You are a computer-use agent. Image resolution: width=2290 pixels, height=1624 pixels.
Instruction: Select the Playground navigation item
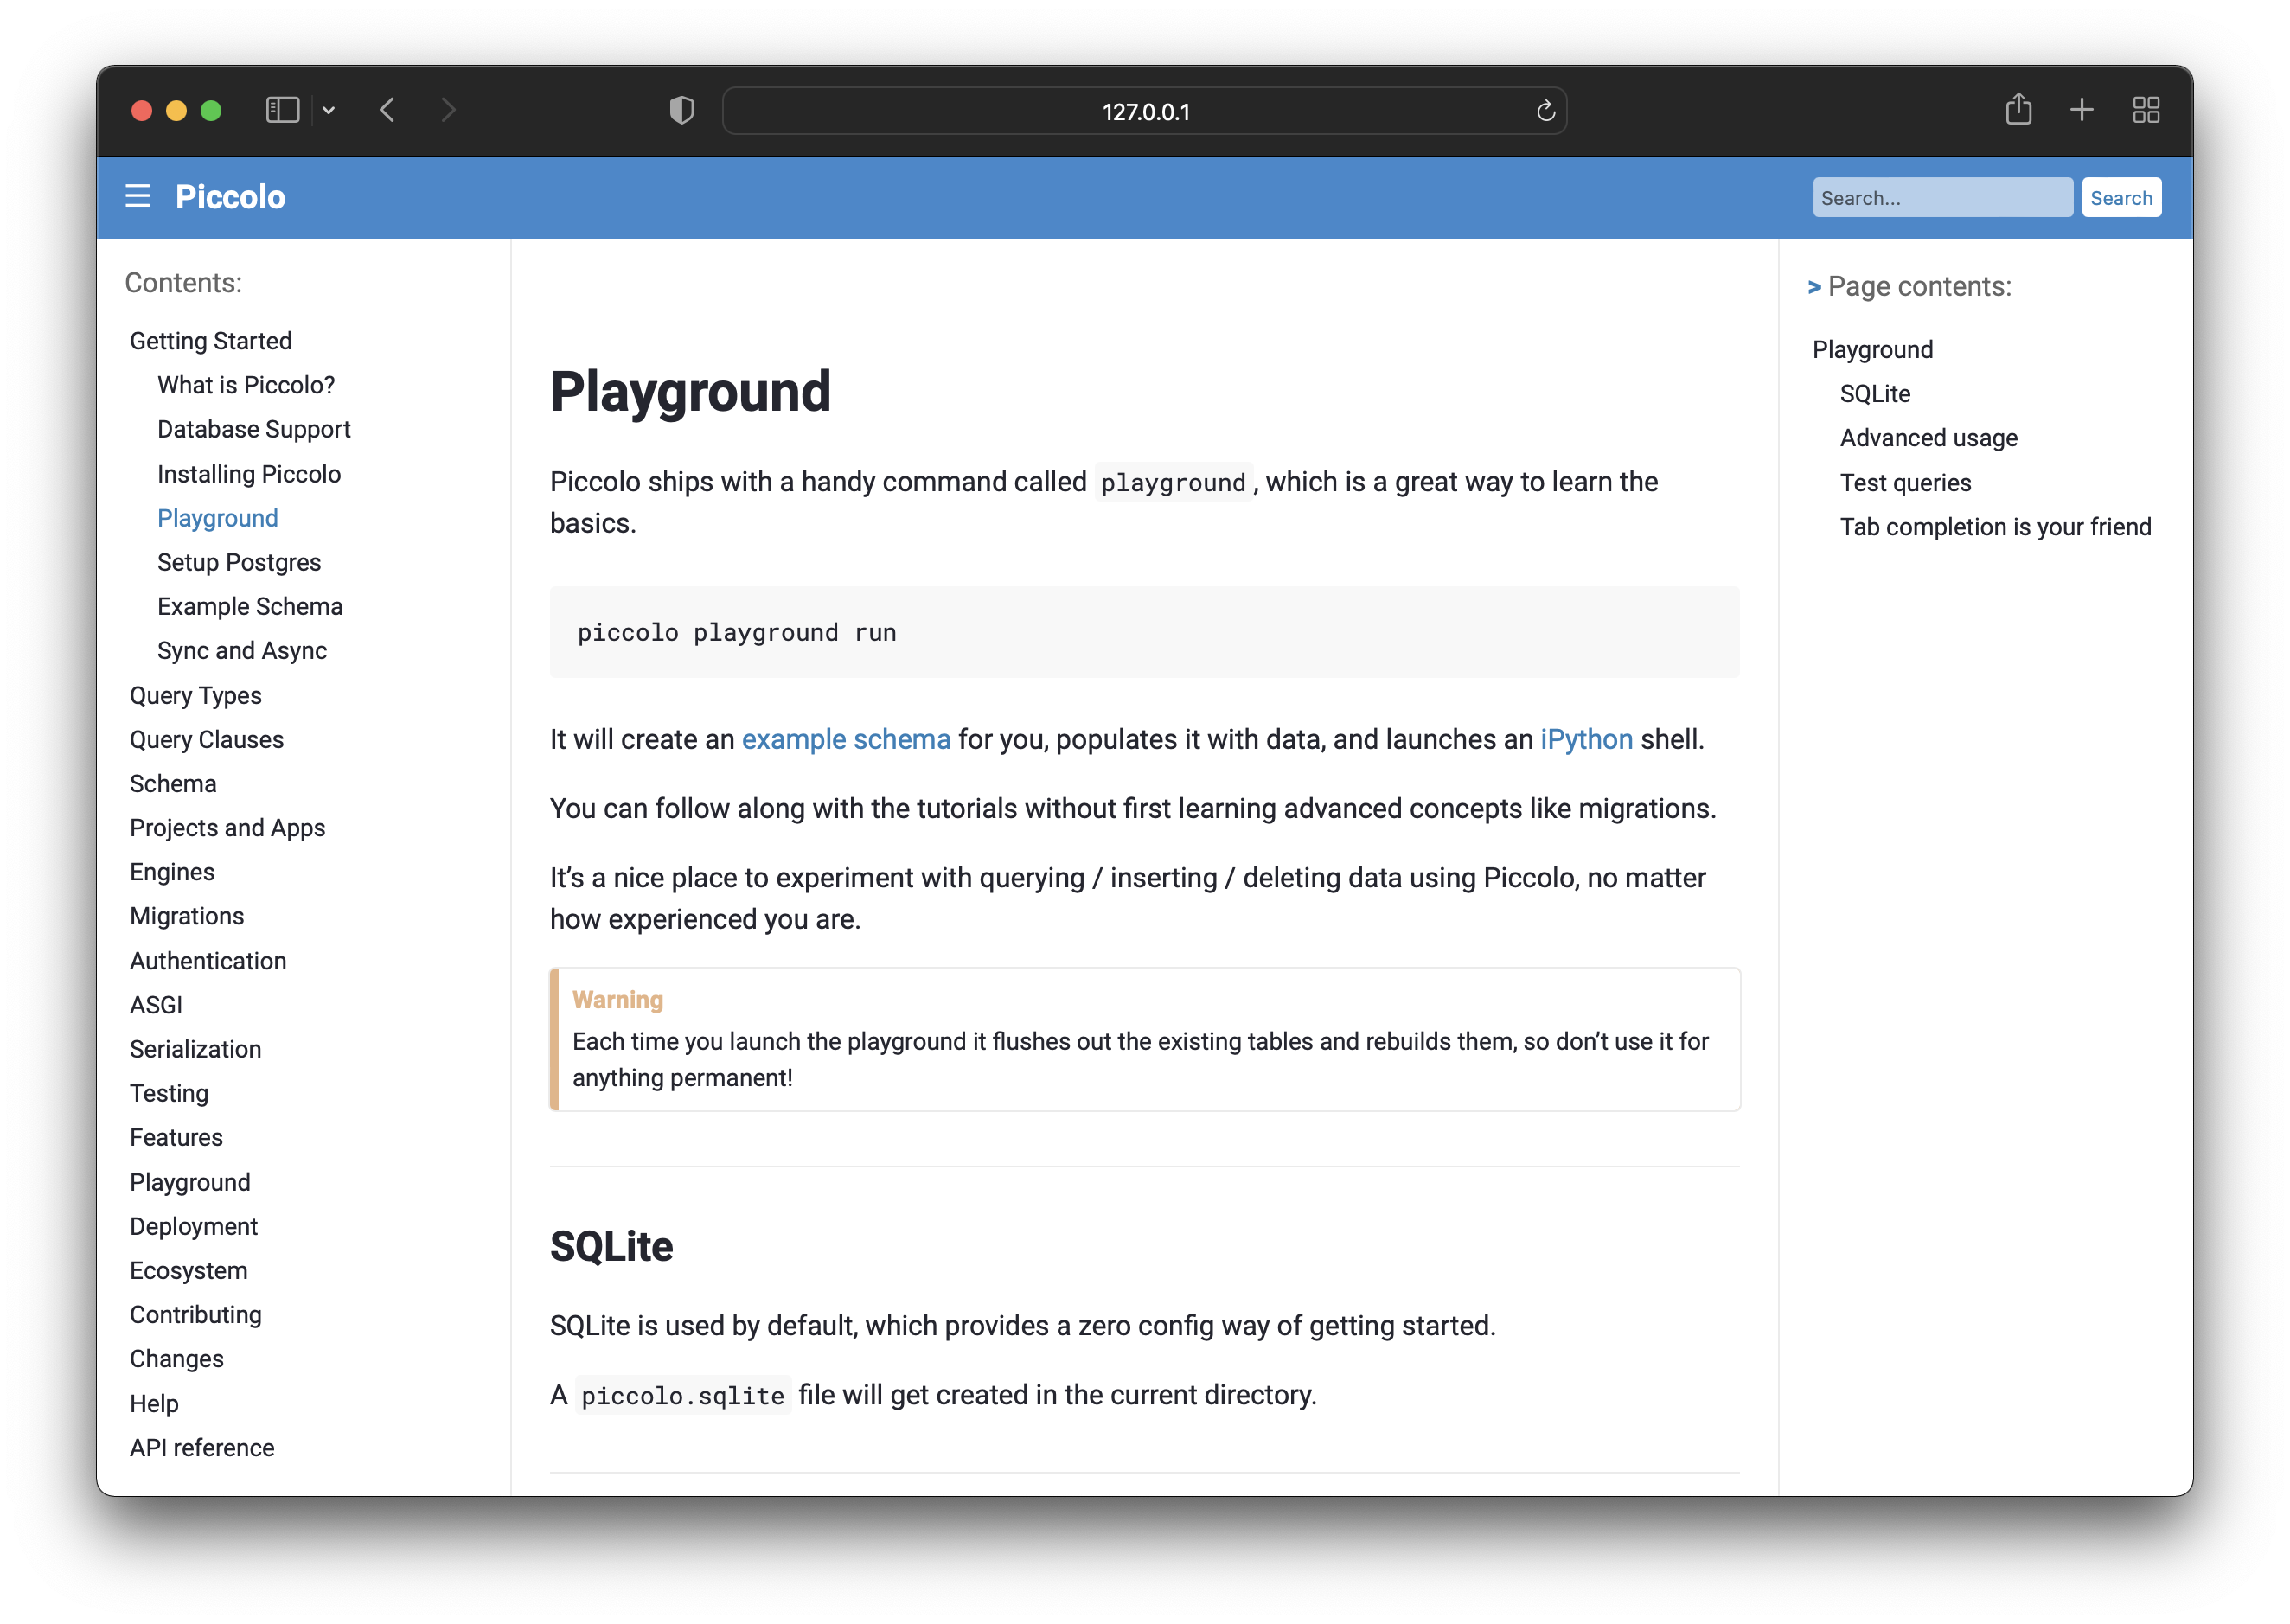tap(216, 517)
